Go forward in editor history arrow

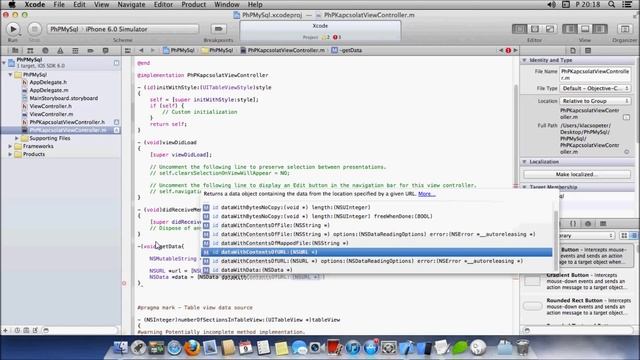[152, 51]
